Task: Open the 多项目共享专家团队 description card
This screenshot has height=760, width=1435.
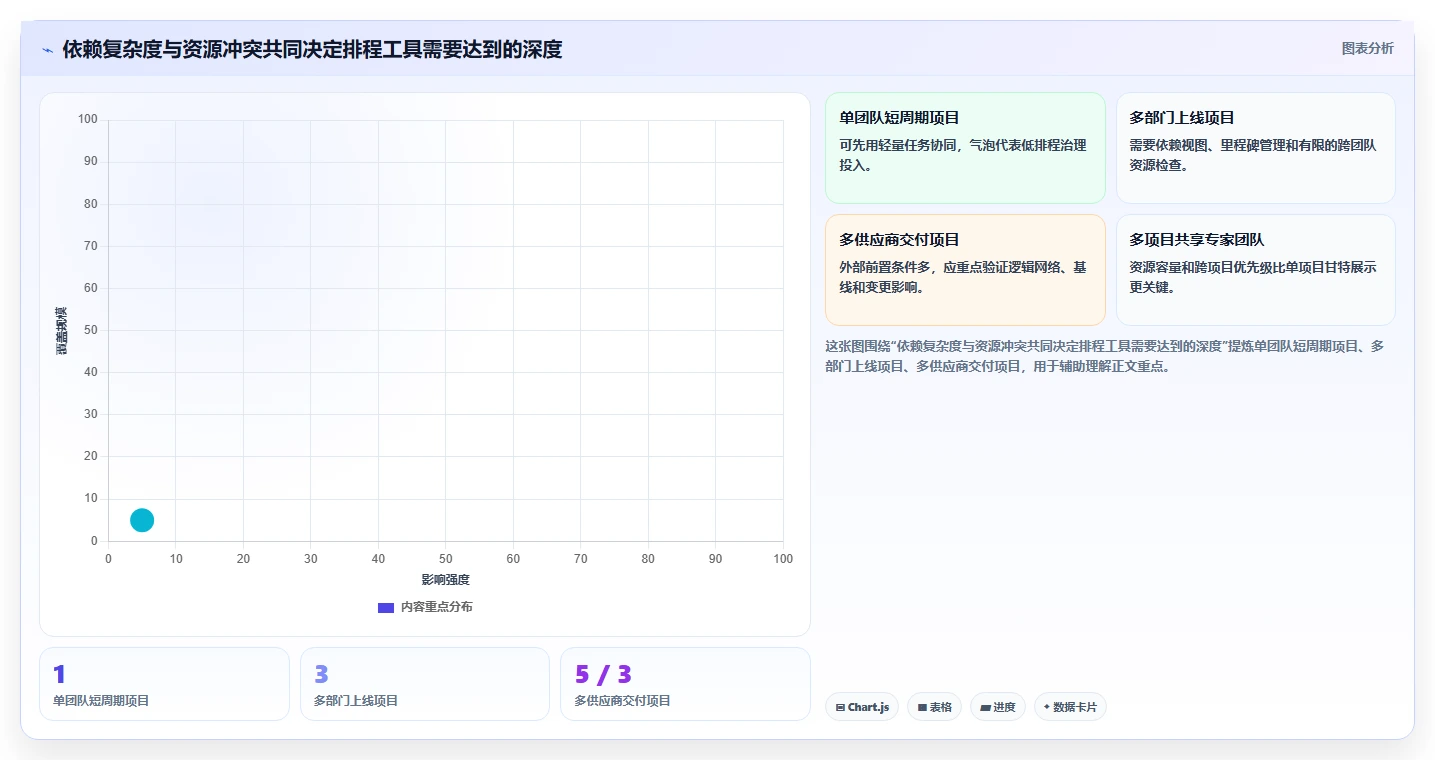Action: tap(1255, 270)
